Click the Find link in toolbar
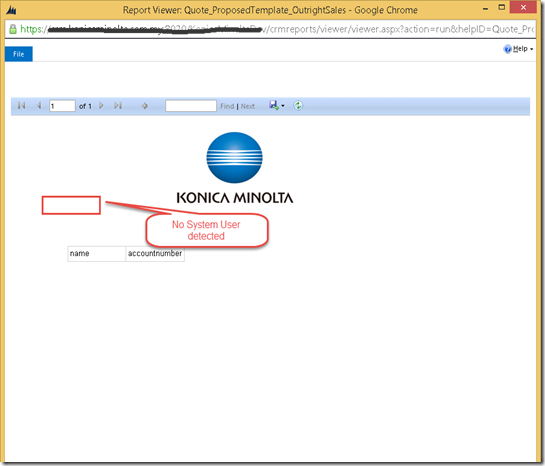Screen dimensions: 545x466 (227, 106)
